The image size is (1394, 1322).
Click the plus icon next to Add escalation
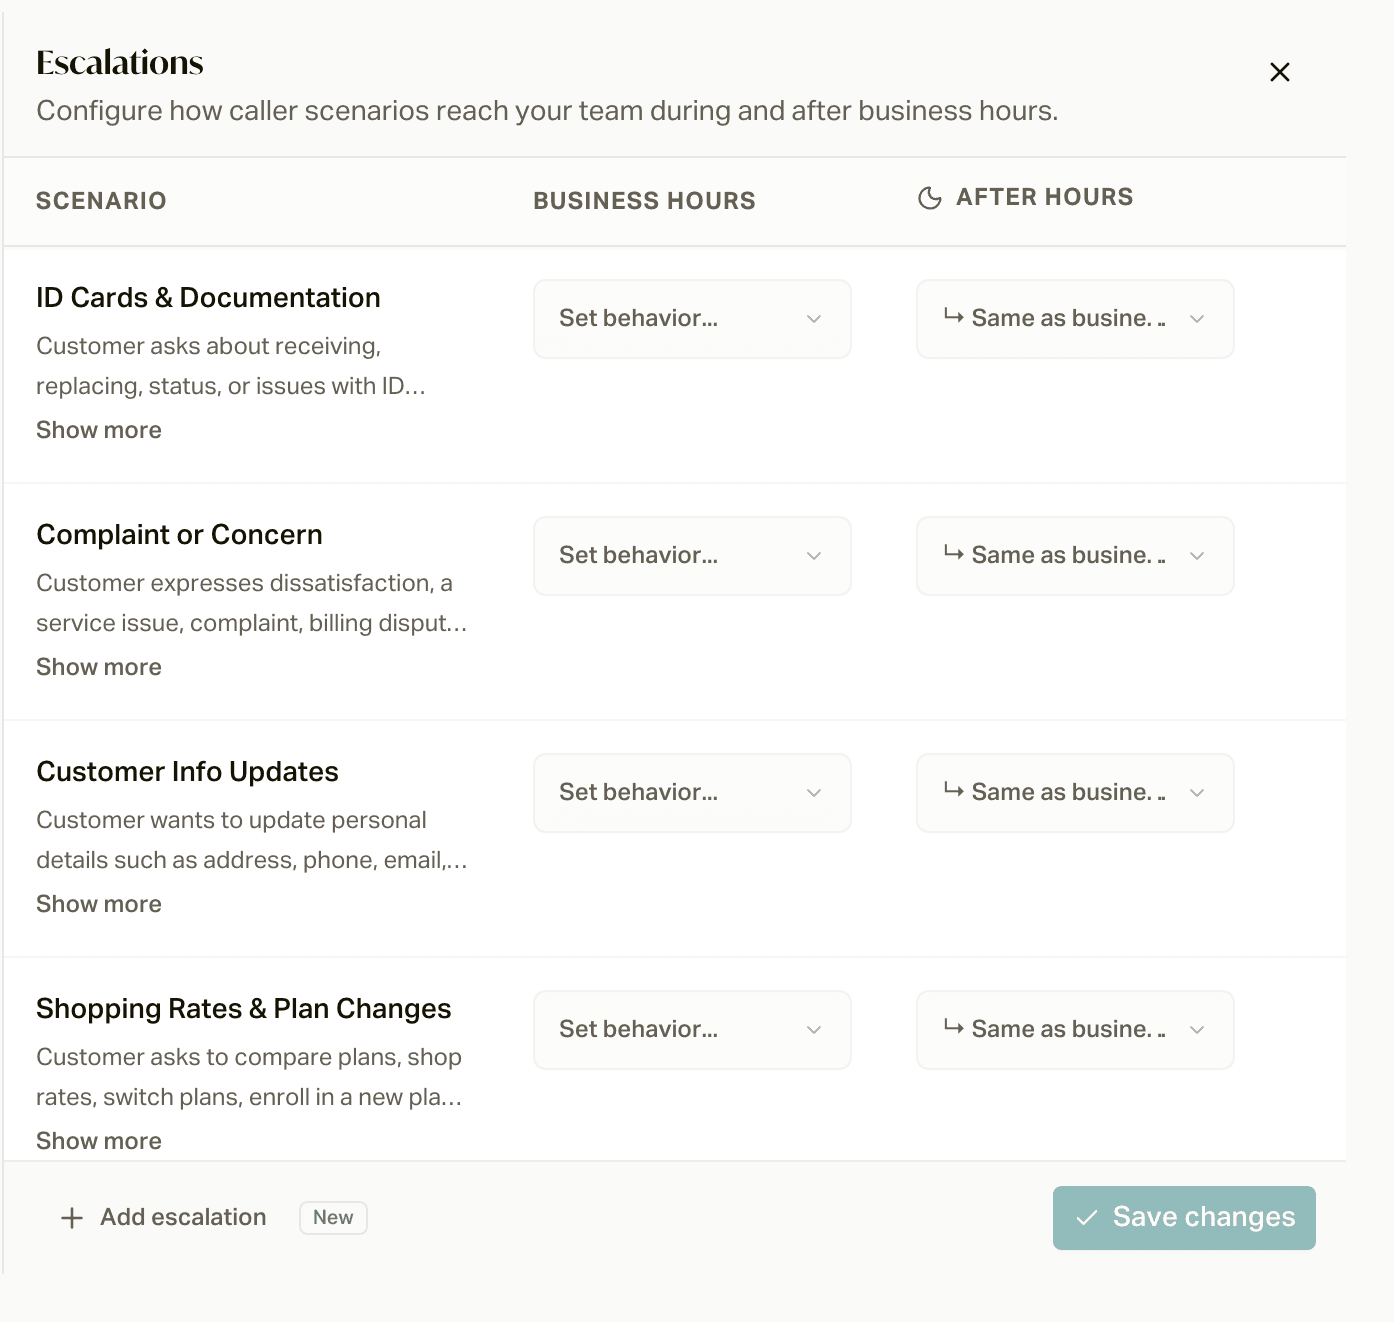point(72,1218)
